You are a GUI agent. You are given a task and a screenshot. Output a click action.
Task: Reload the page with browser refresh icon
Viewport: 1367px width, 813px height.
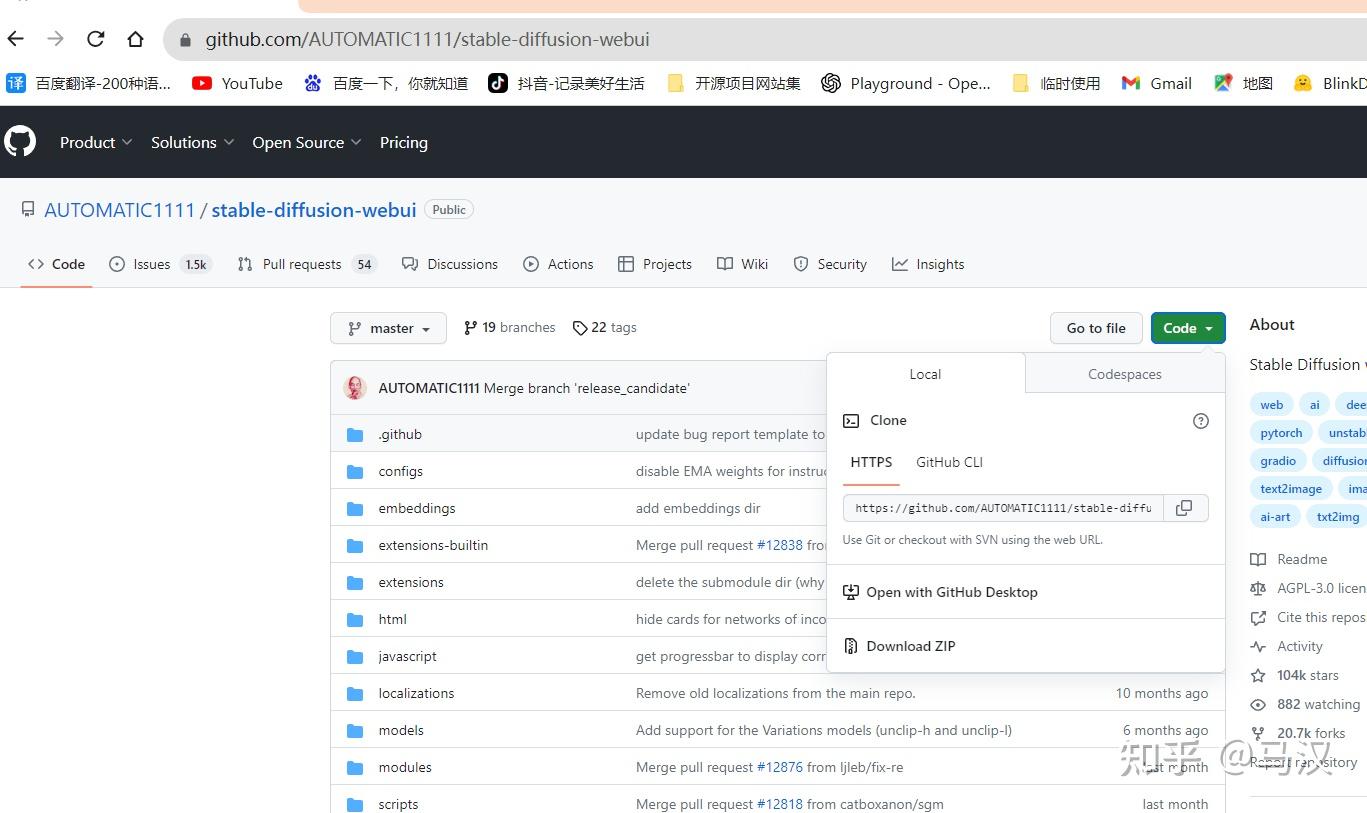(96, 39)
